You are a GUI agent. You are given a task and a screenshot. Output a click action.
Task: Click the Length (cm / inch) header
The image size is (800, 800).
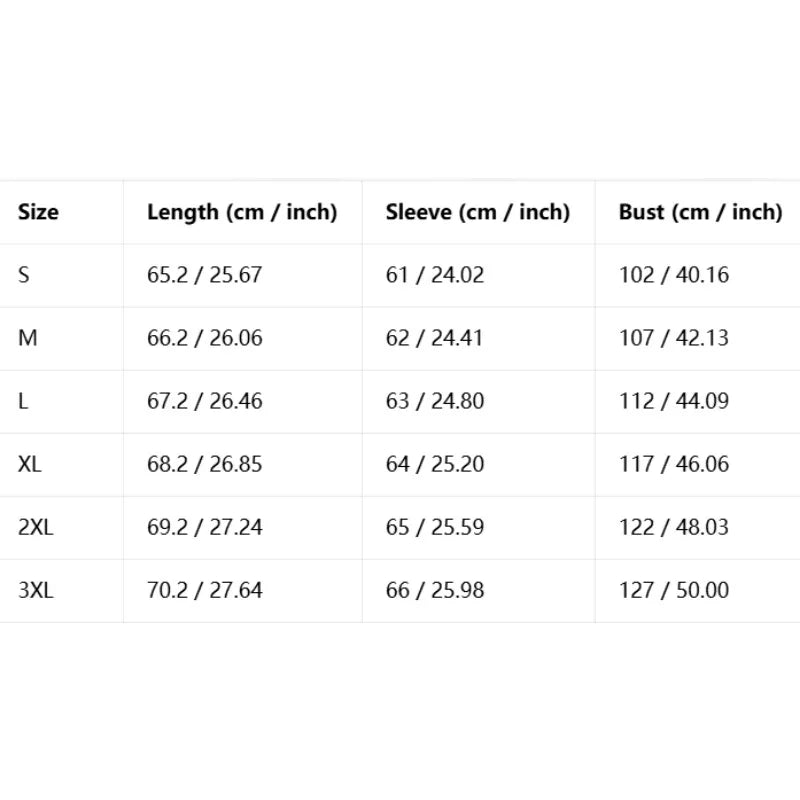242,212
